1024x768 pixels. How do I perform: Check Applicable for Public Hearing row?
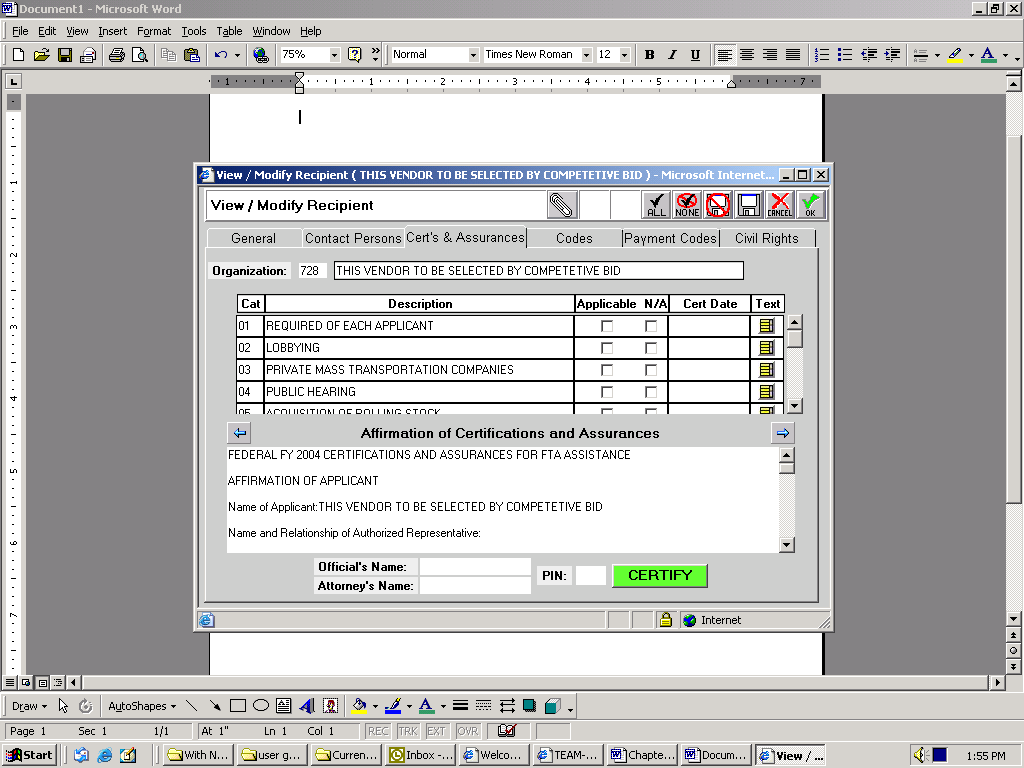point(607,392)
